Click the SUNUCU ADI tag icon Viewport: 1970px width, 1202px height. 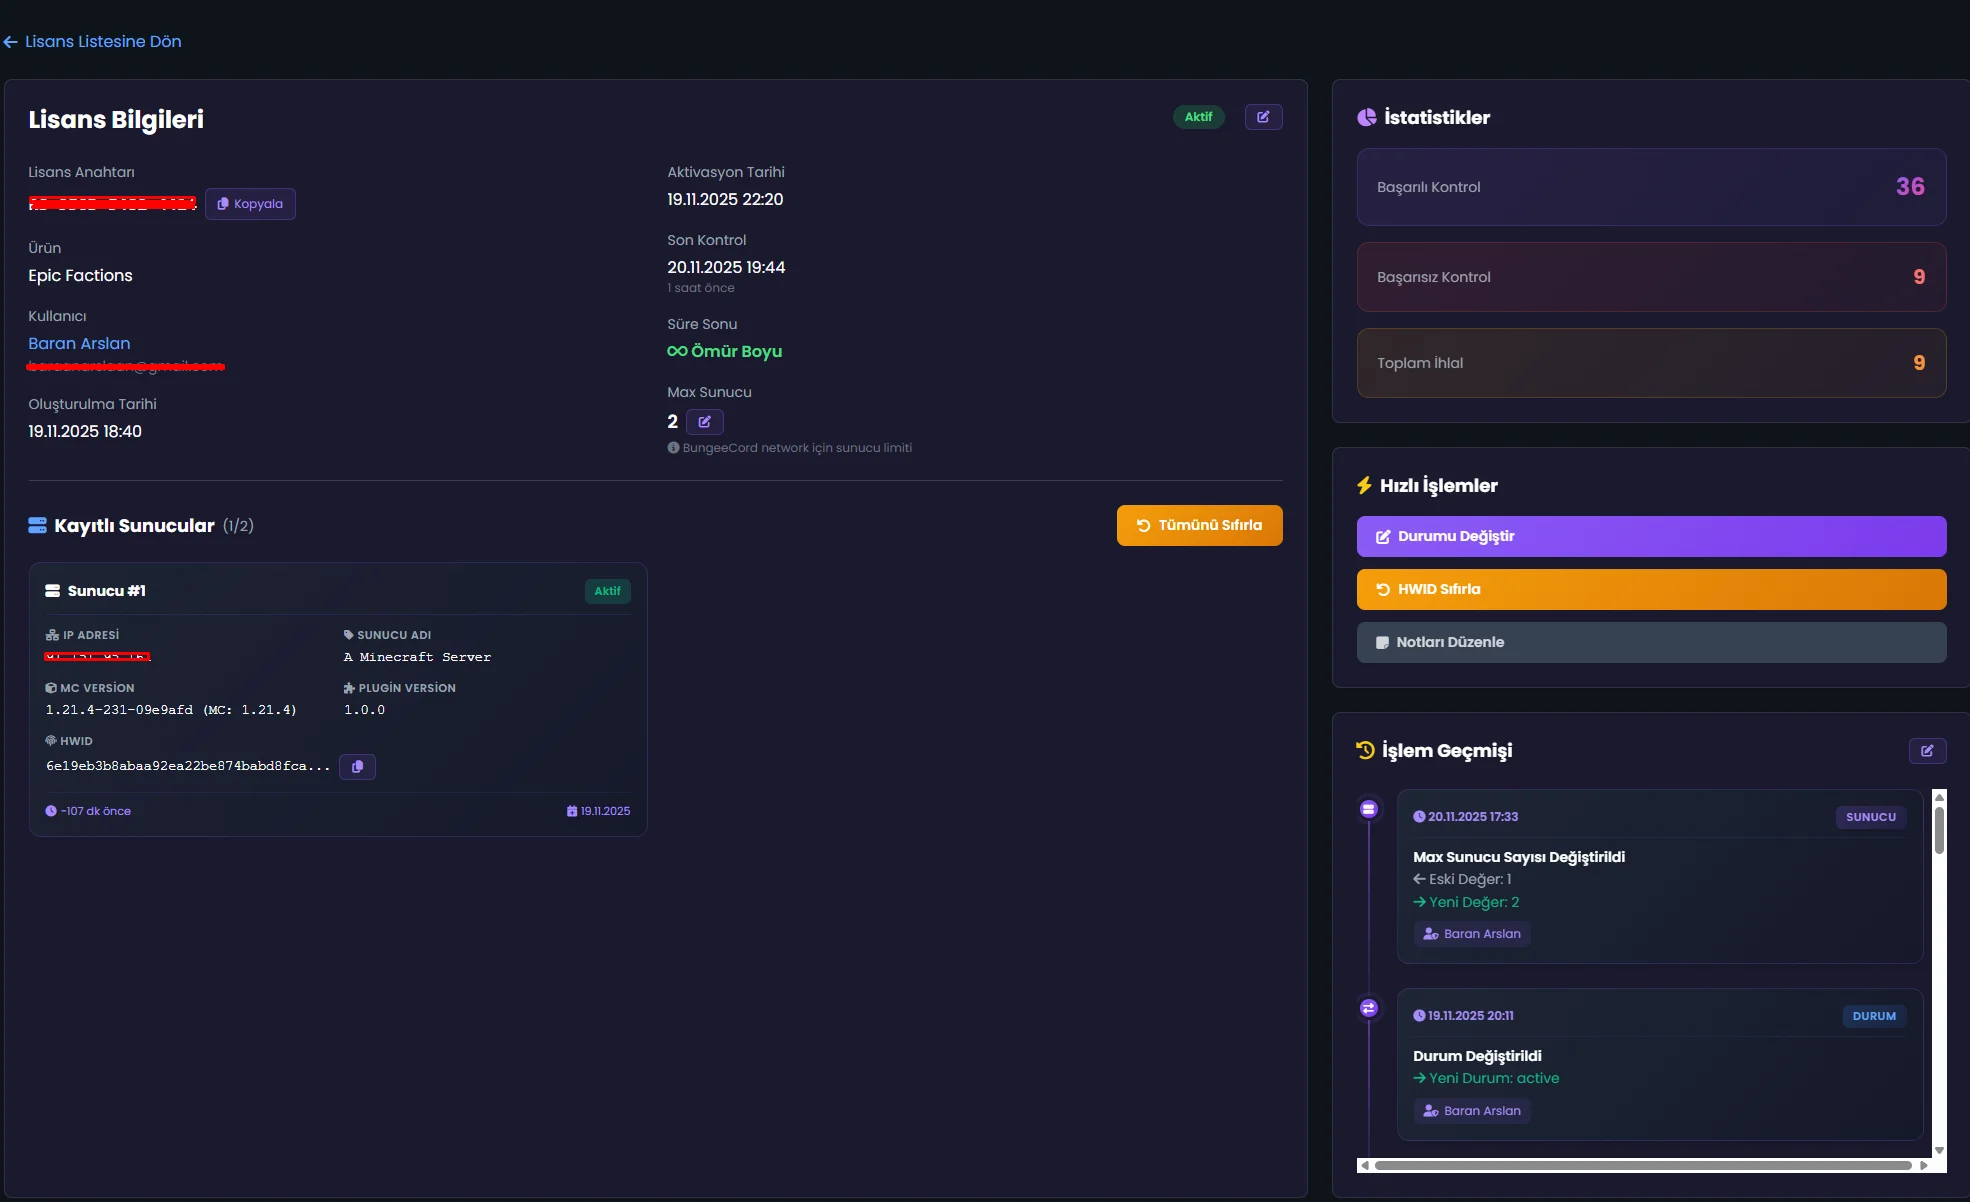[348, 635]
